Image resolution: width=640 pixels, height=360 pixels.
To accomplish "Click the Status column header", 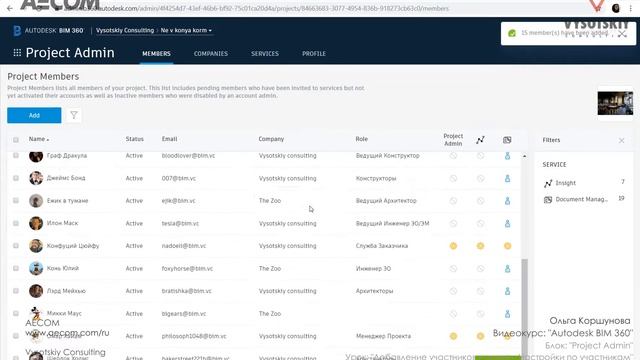I will point(135,139).
